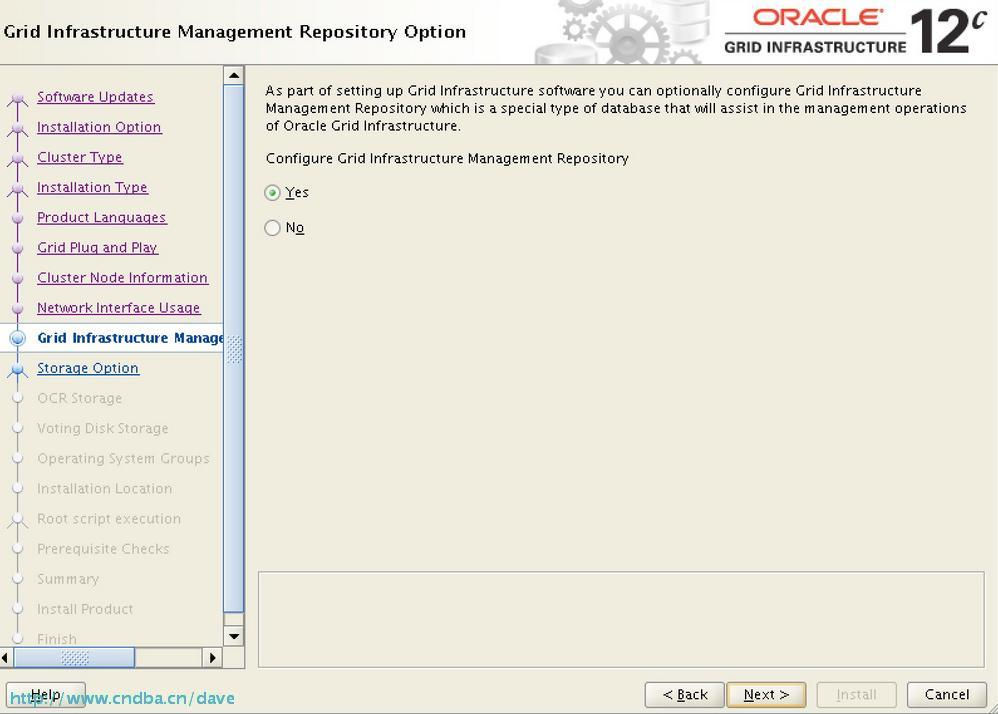Click the Next button to proceed
This screenshot has height=714, width=998.
(x=766, y=694)
